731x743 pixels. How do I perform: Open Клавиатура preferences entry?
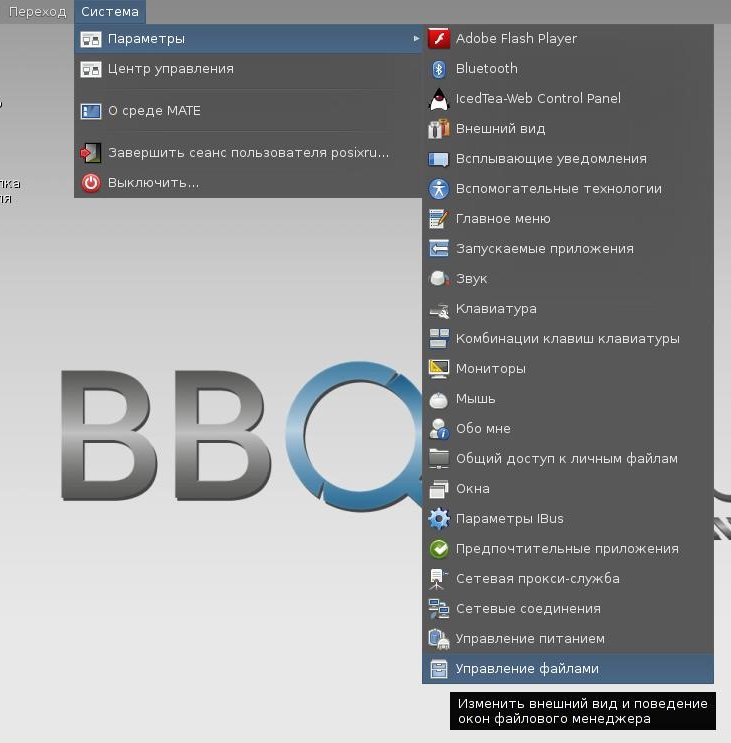(568, 309)
